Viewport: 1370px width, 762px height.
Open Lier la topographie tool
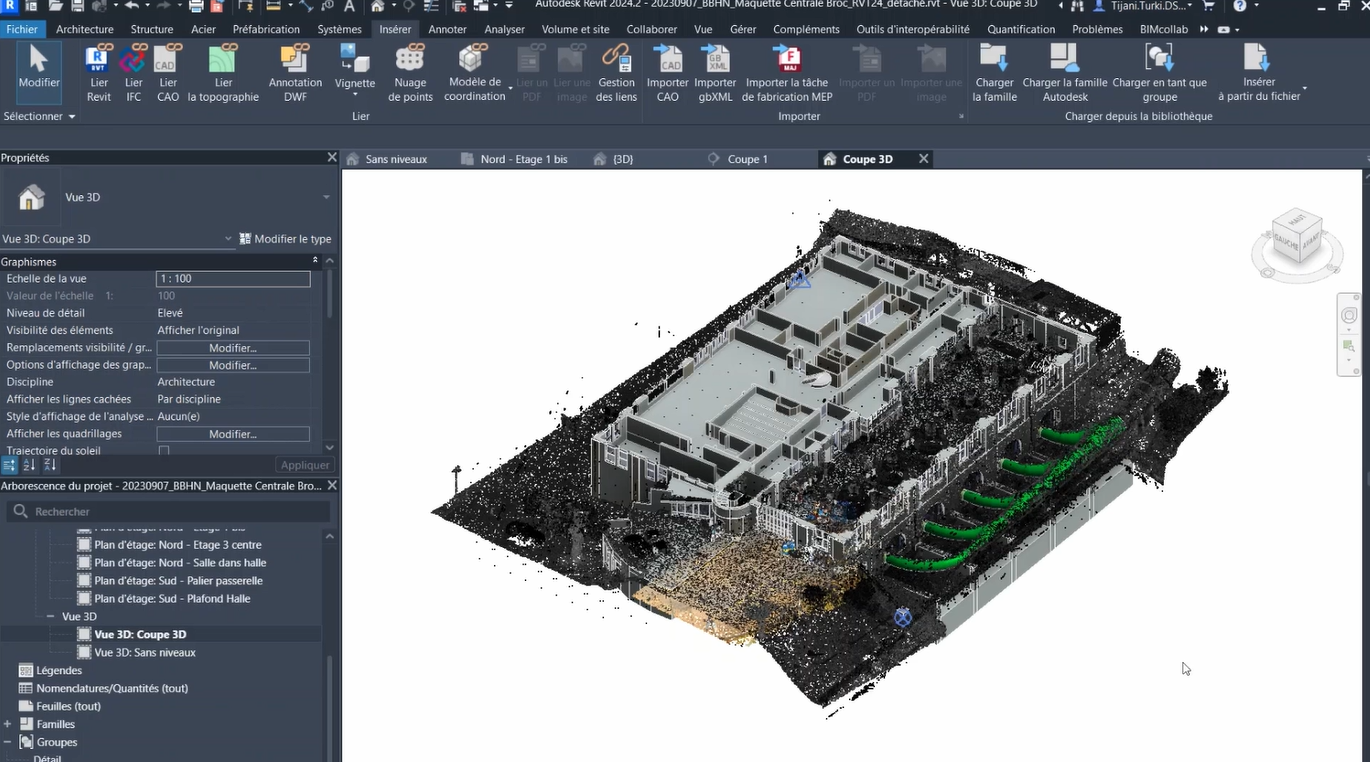pyautogui.click(x=223, y=73)
